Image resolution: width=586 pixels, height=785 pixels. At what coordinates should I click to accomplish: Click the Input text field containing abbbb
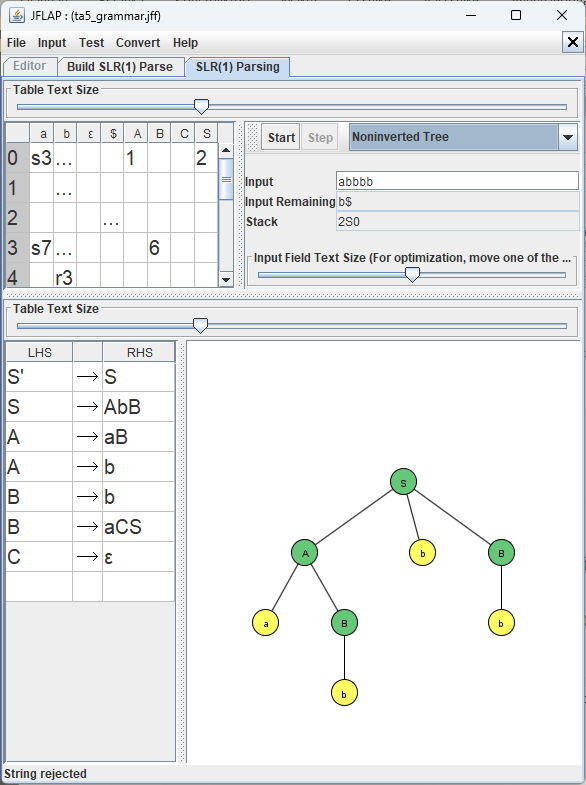(x=457, y=181)
